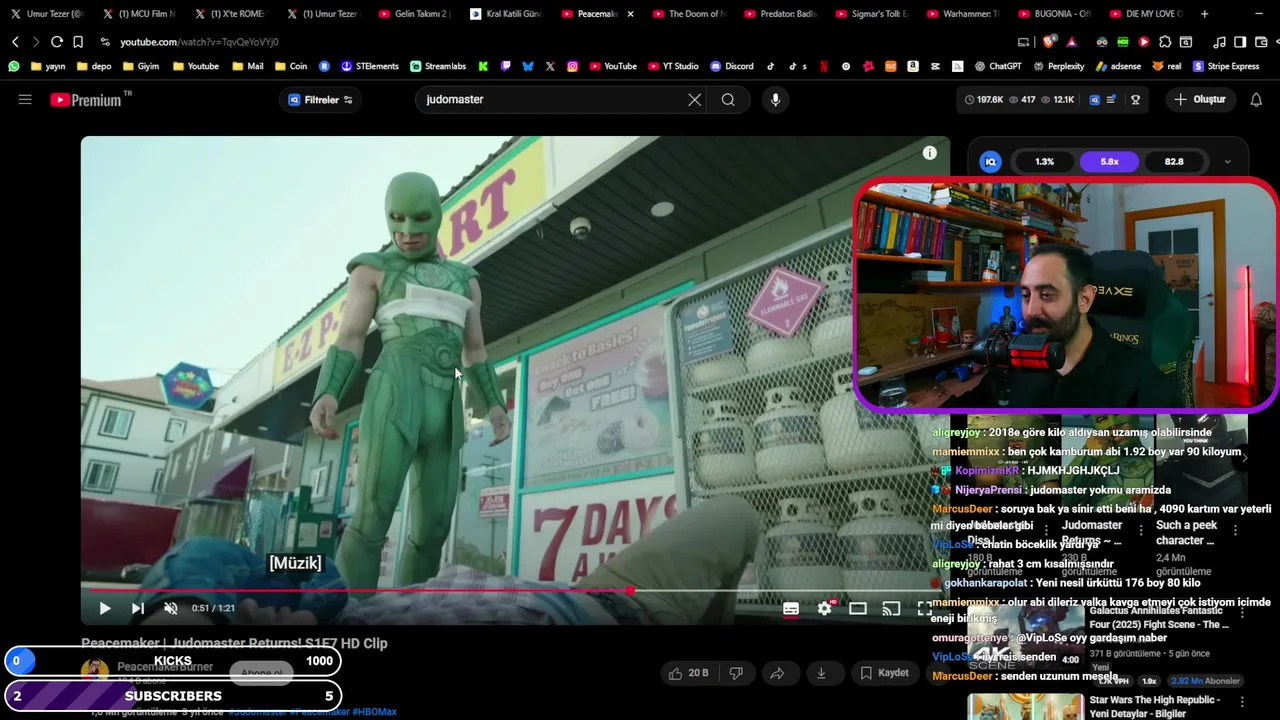Open vidIQ list icon in header
This screenshot has width=1280, height=720.
[x=1111, y=100]
